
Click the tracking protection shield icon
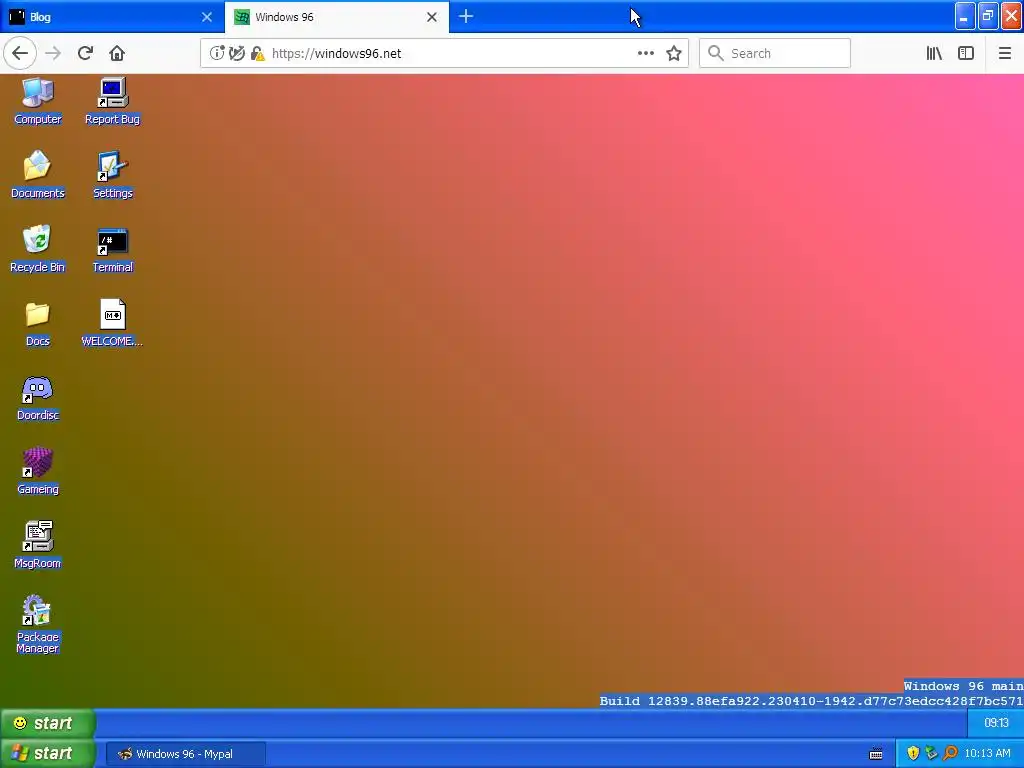(x=237, y=54)
